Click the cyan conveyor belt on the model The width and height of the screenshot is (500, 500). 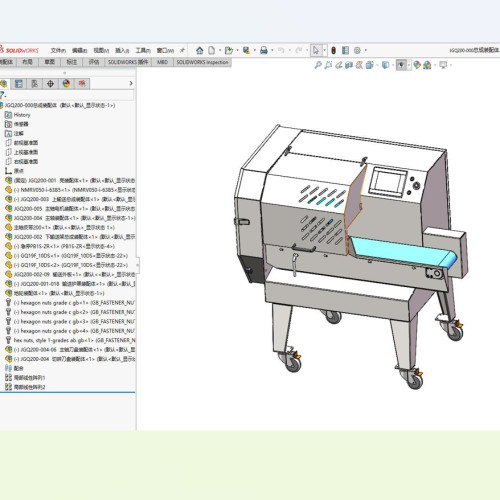point(402,252)
